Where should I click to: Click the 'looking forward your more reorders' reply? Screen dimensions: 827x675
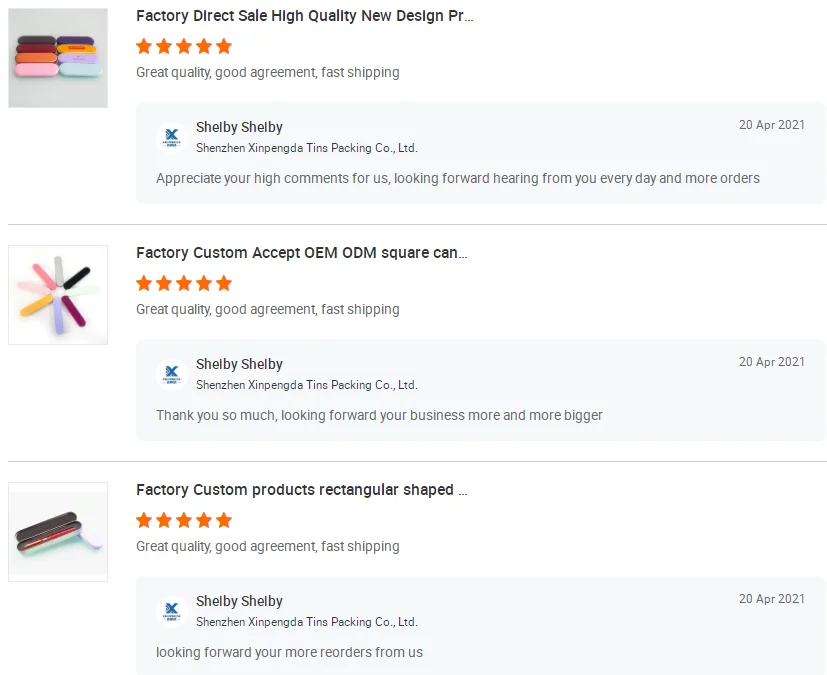pos(289,652)
